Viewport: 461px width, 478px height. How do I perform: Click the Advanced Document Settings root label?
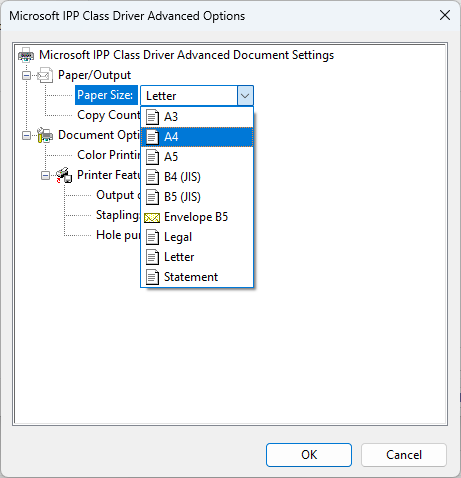[x=186, y=55]
